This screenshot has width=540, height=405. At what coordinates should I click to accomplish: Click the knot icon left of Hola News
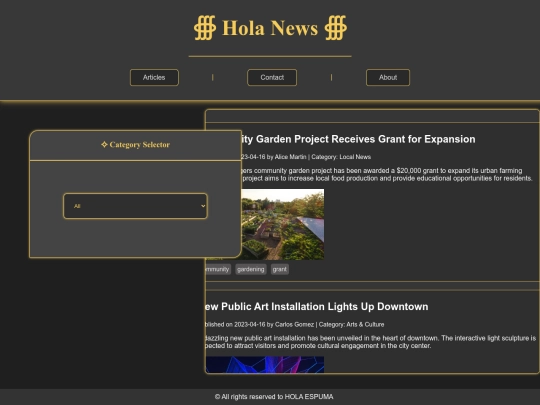coord(205,28)
